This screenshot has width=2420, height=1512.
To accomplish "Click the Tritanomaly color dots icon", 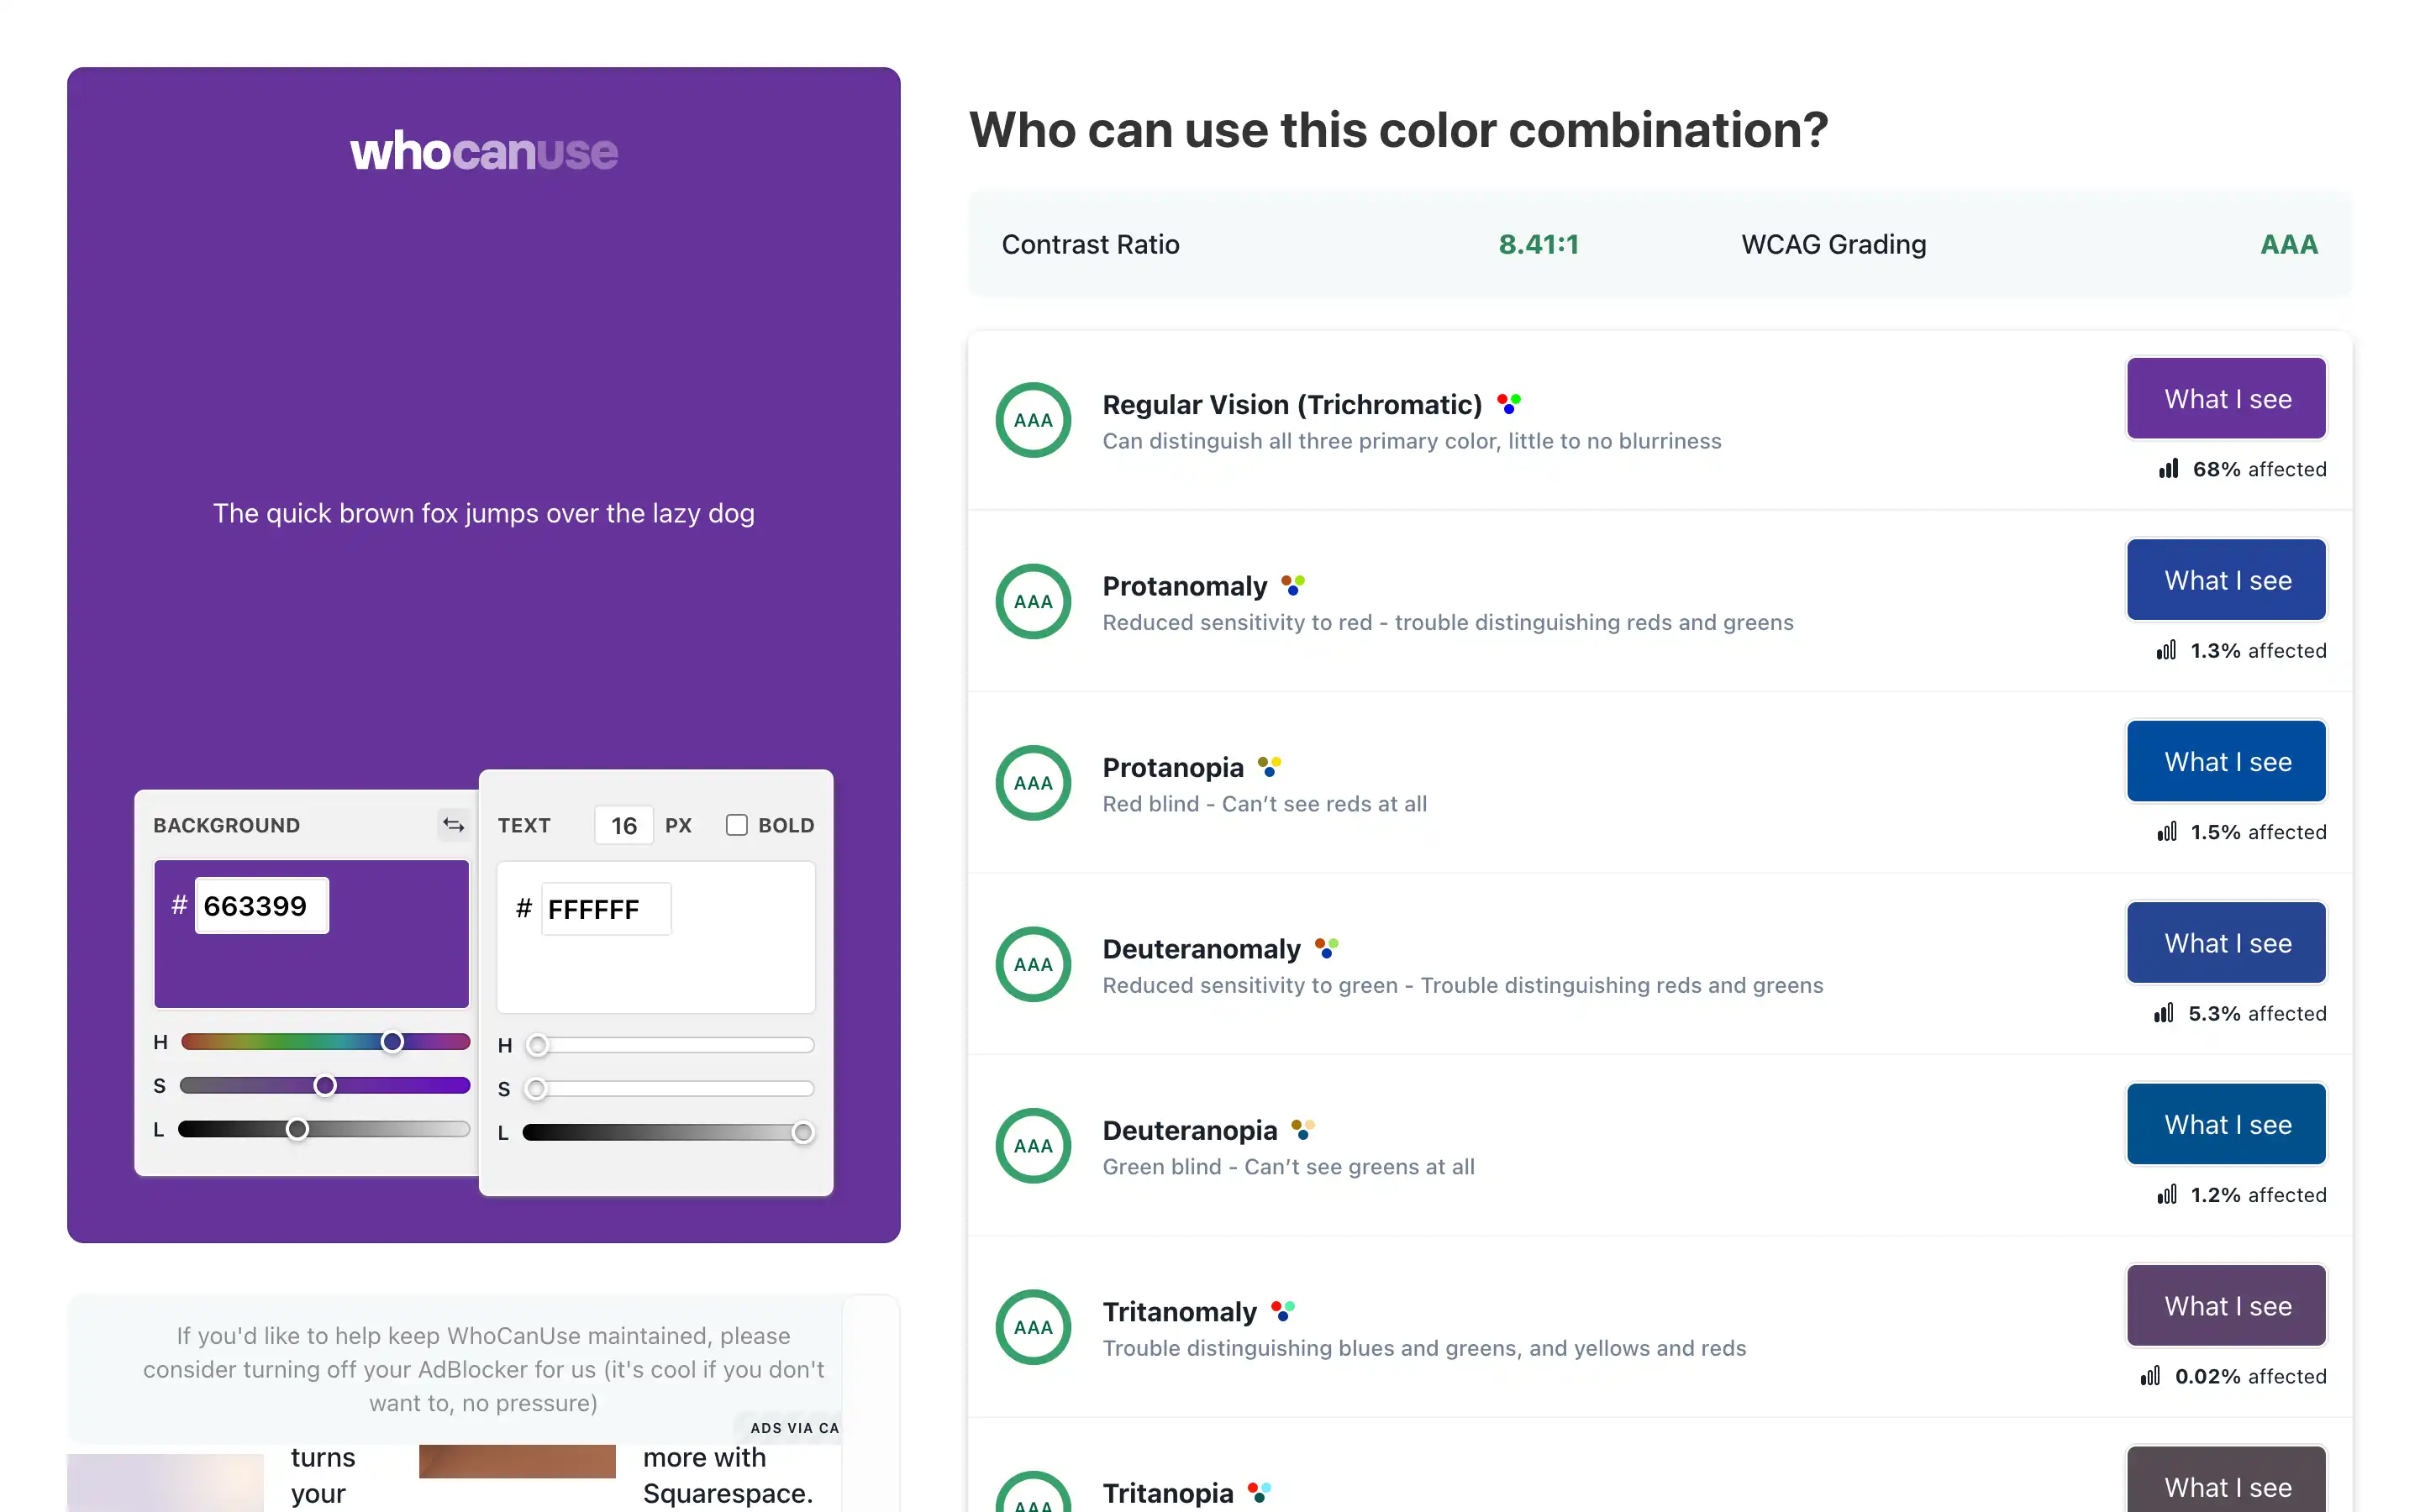I will [1282, 1311].
